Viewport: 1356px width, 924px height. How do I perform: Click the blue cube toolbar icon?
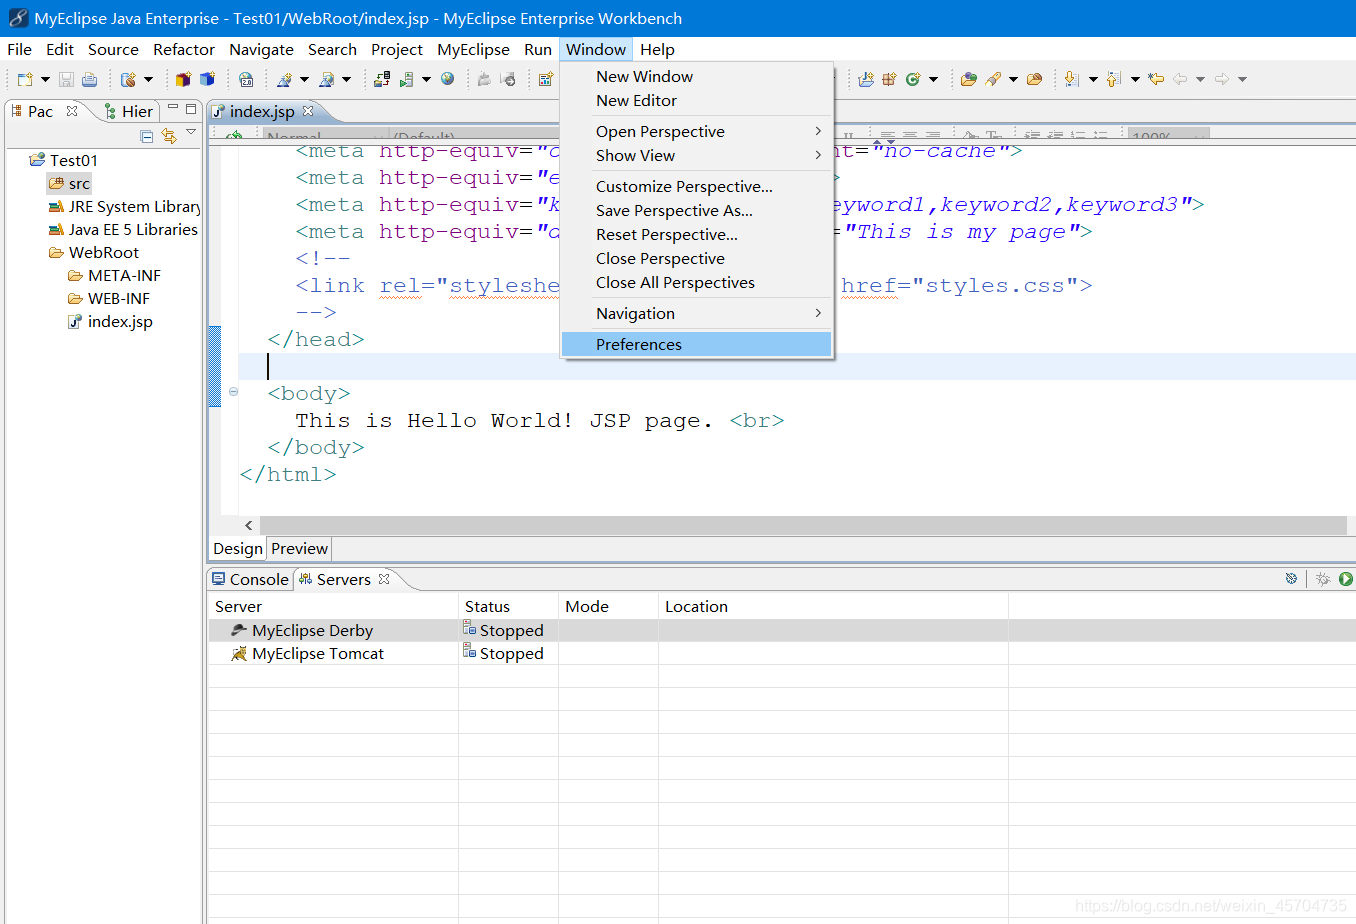(207, 79)
